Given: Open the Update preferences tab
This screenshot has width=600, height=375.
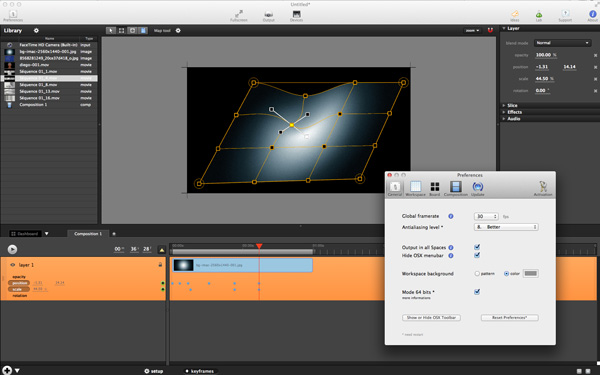Looking at the screenshot, I should [x=478, y=188].
